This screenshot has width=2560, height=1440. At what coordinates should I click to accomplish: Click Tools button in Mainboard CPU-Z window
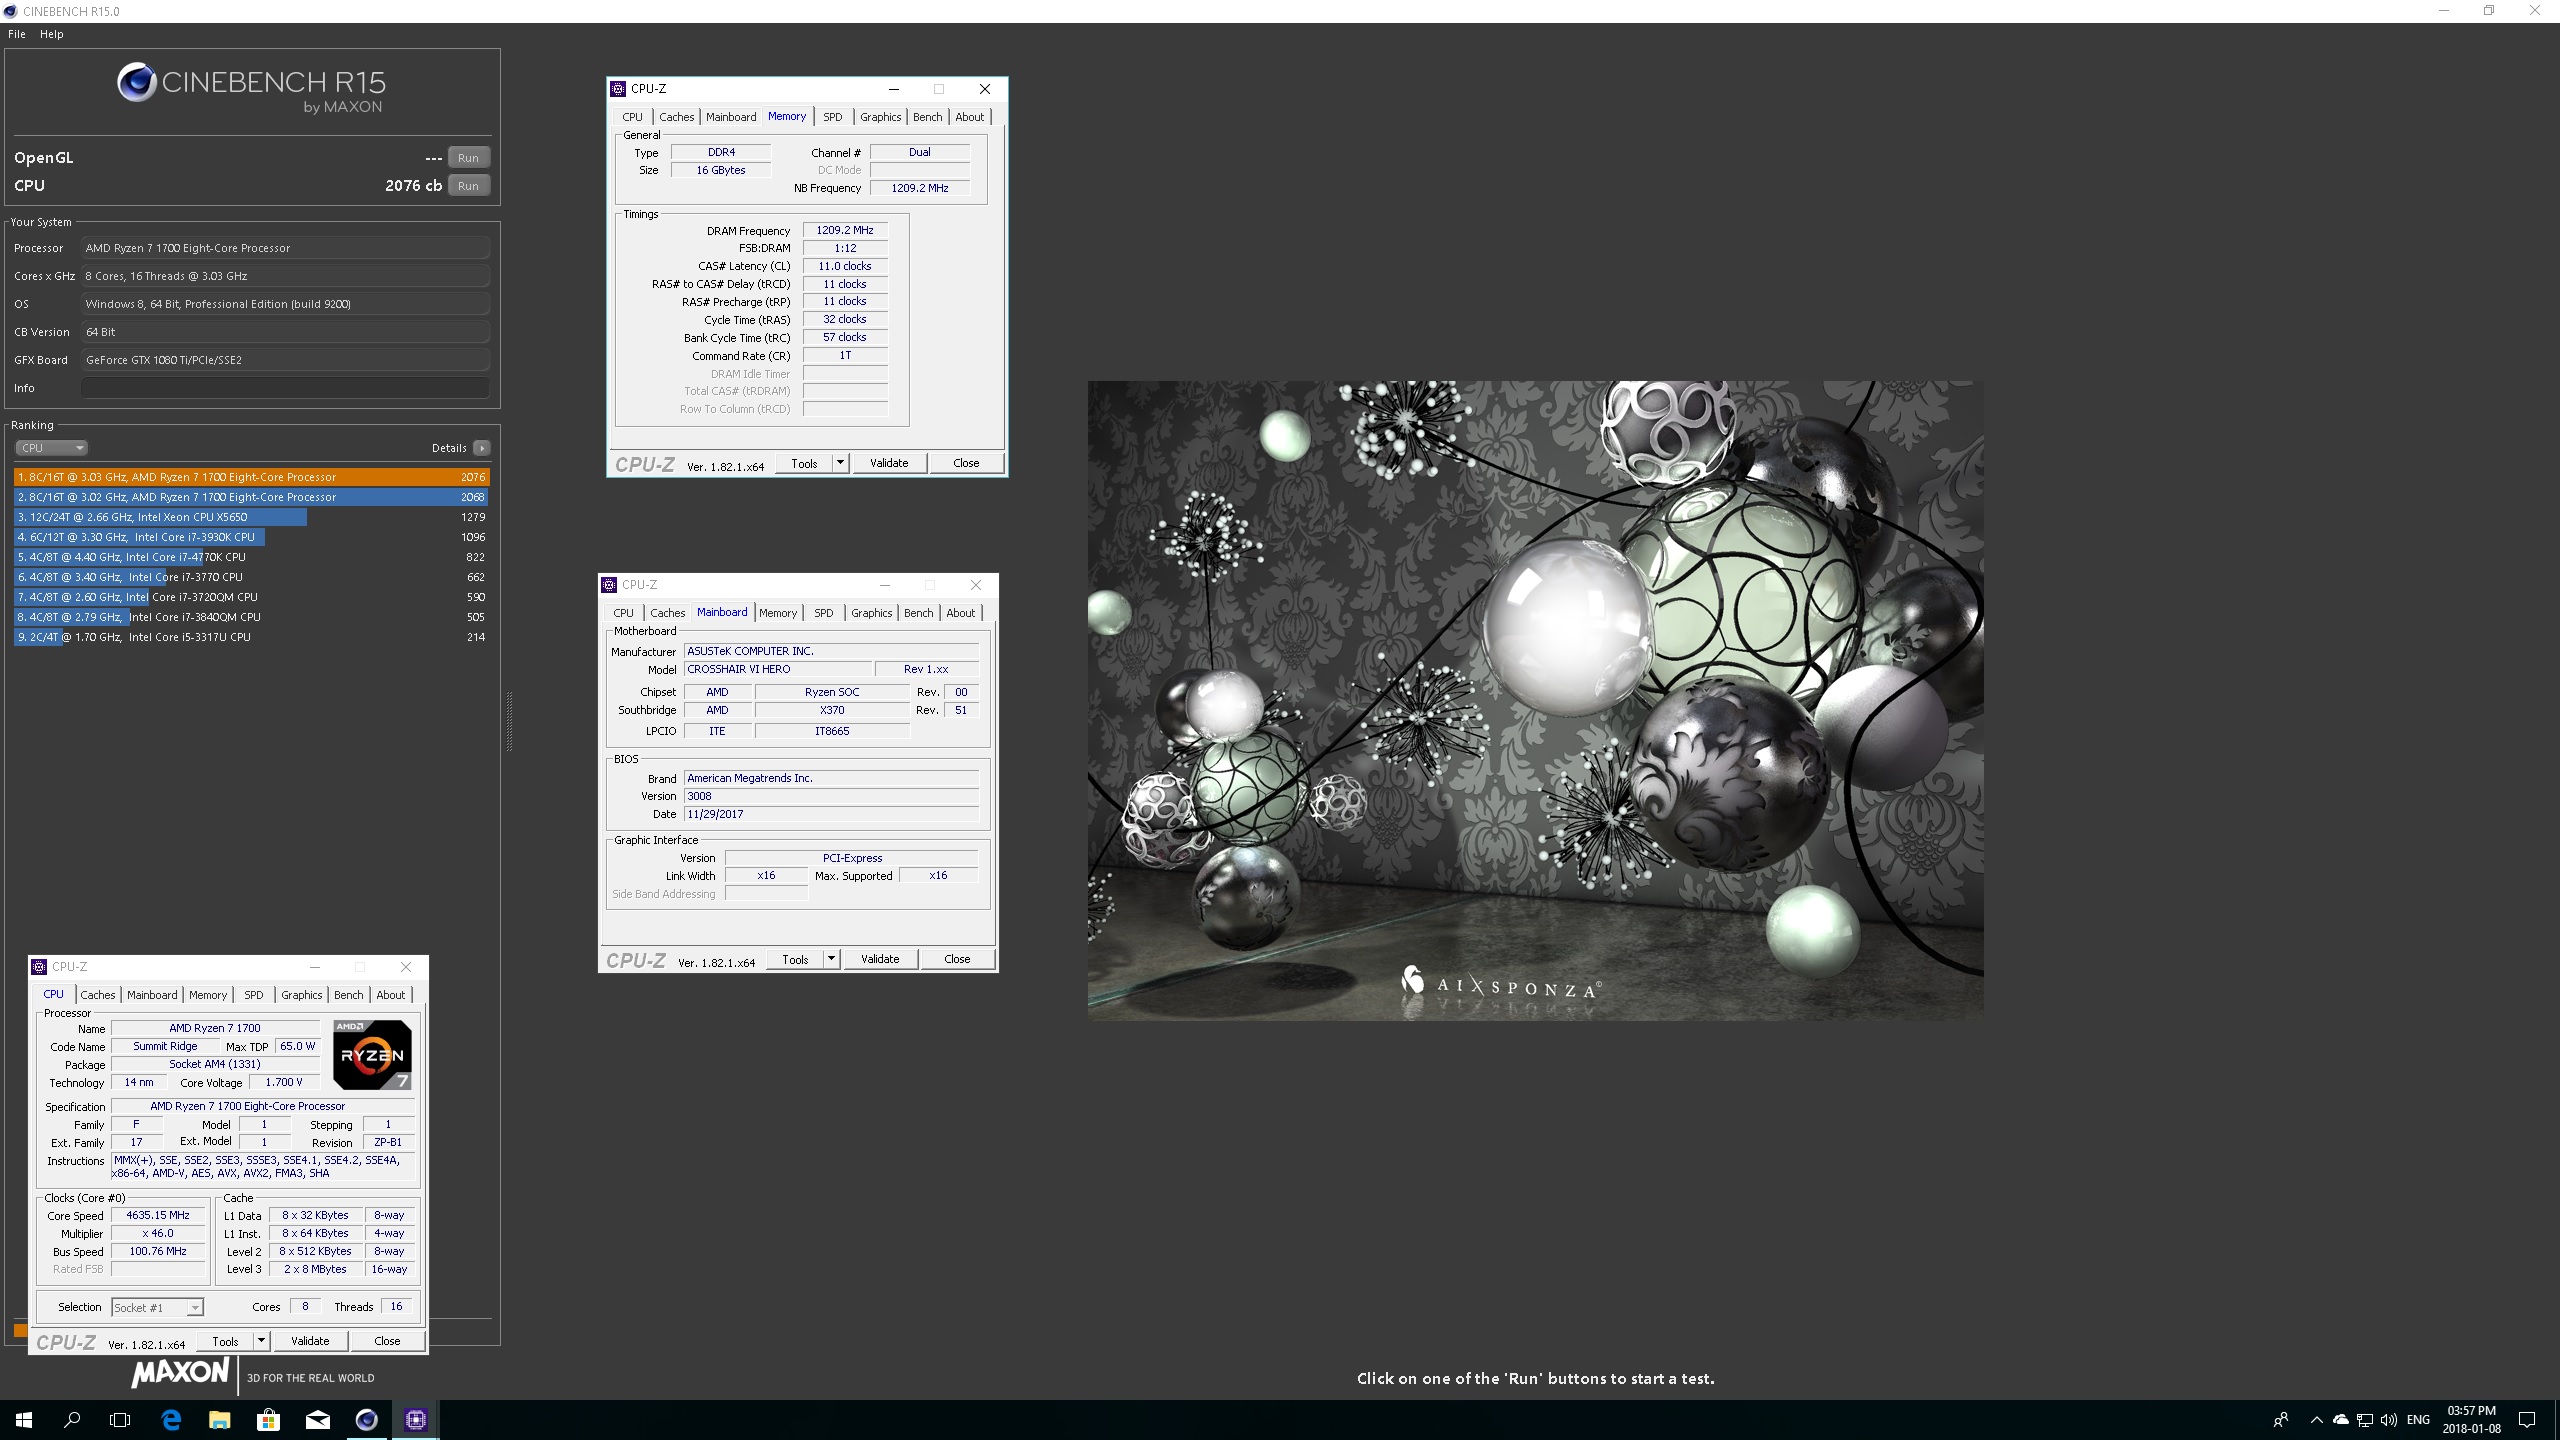pyautogui.click(x=796, y=959)
